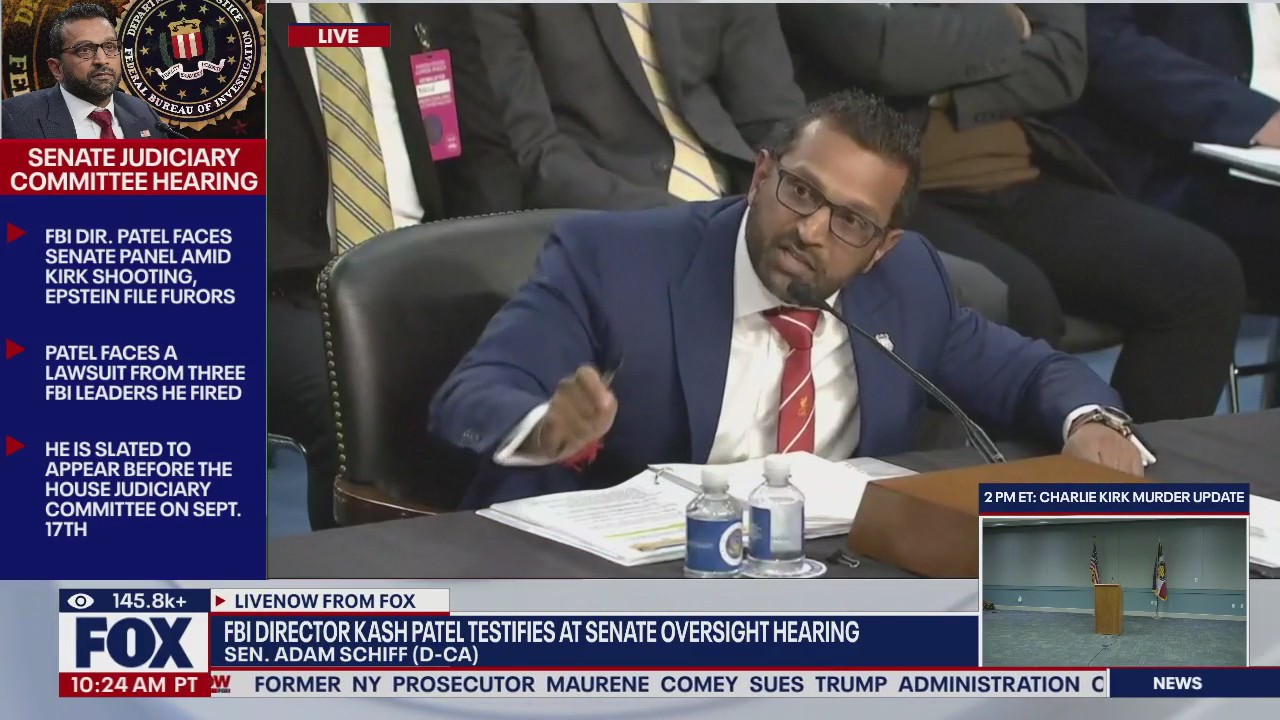Click the Senate Judiciary Committee Hearing header
The image size is (1280, 720).
(x=134, y=168)
